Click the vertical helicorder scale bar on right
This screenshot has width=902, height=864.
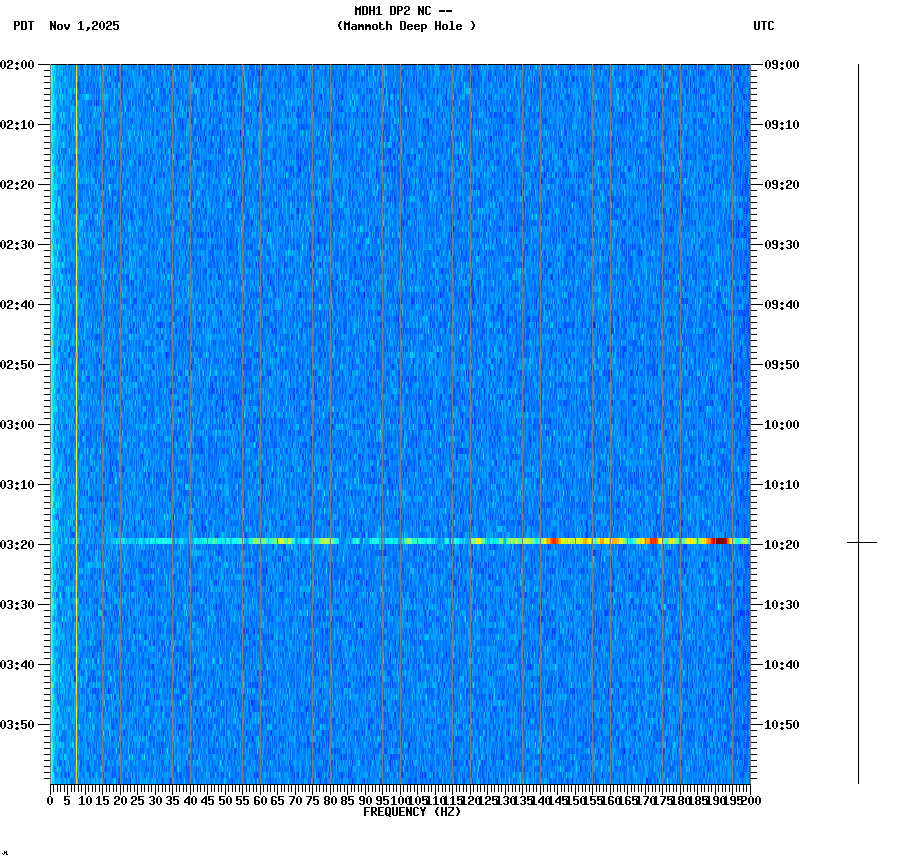857,420
